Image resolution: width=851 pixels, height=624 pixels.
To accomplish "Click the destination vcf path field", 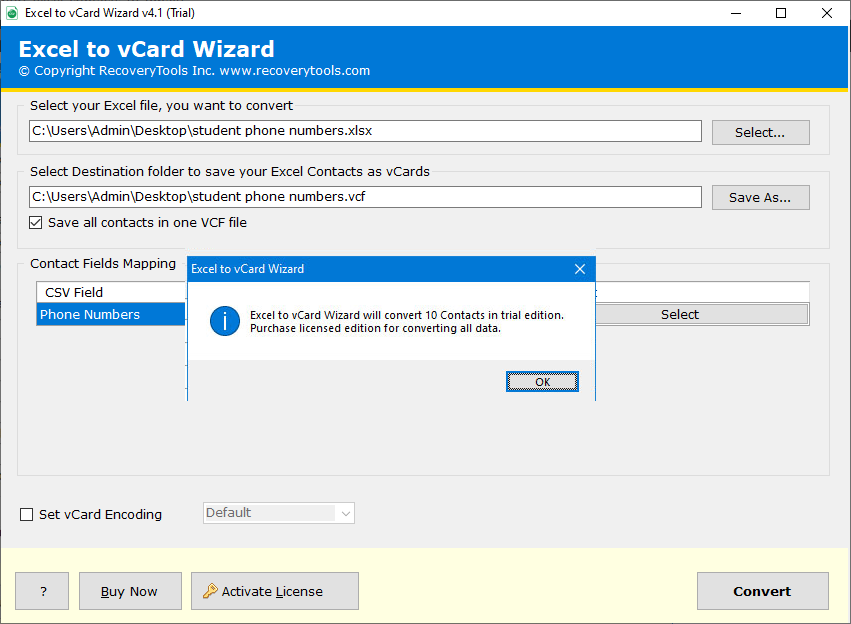I will pos(365,196).
